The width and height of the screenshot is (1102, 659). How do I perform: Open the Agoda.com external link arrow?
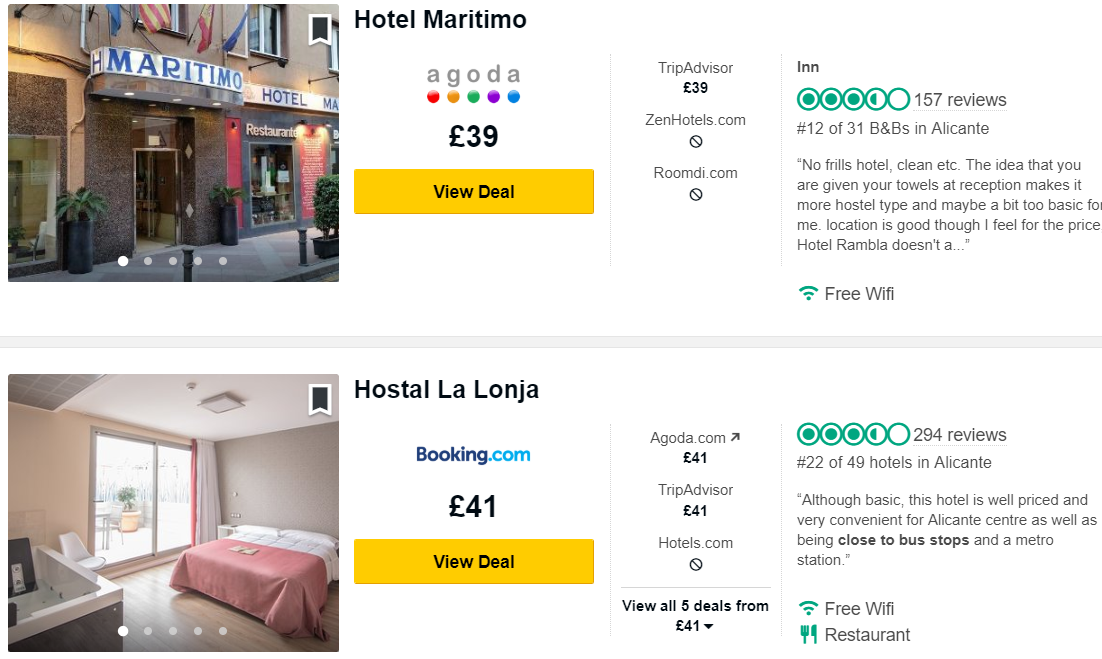point(735,437)
